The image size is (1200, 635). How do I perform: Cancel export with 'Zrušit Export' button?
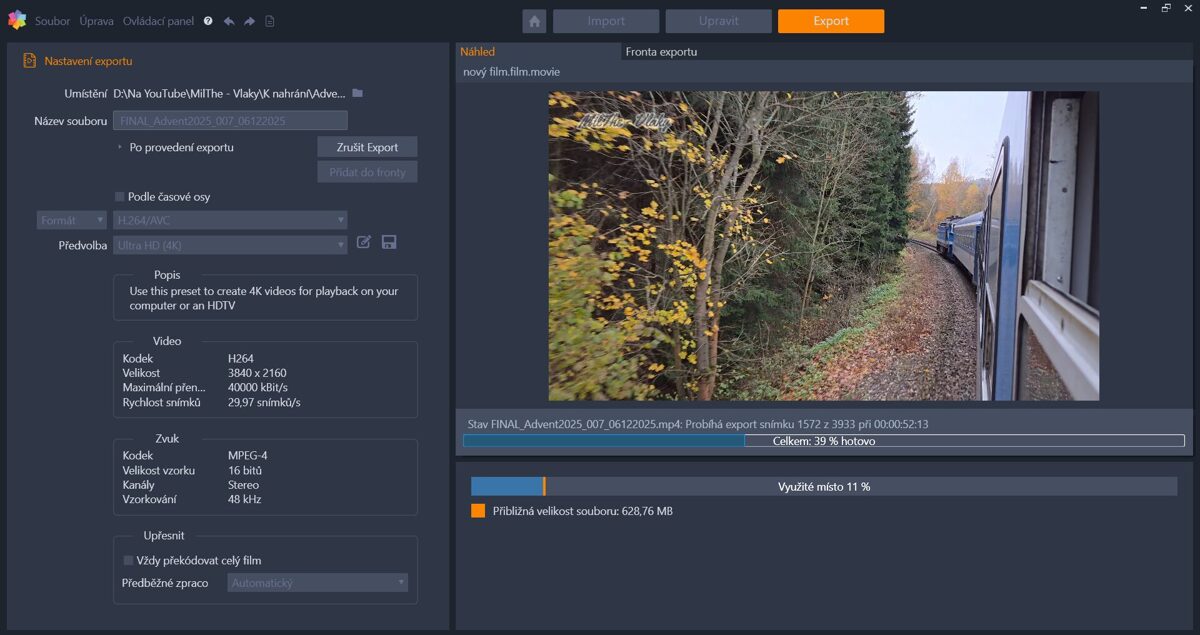[367, 147]
